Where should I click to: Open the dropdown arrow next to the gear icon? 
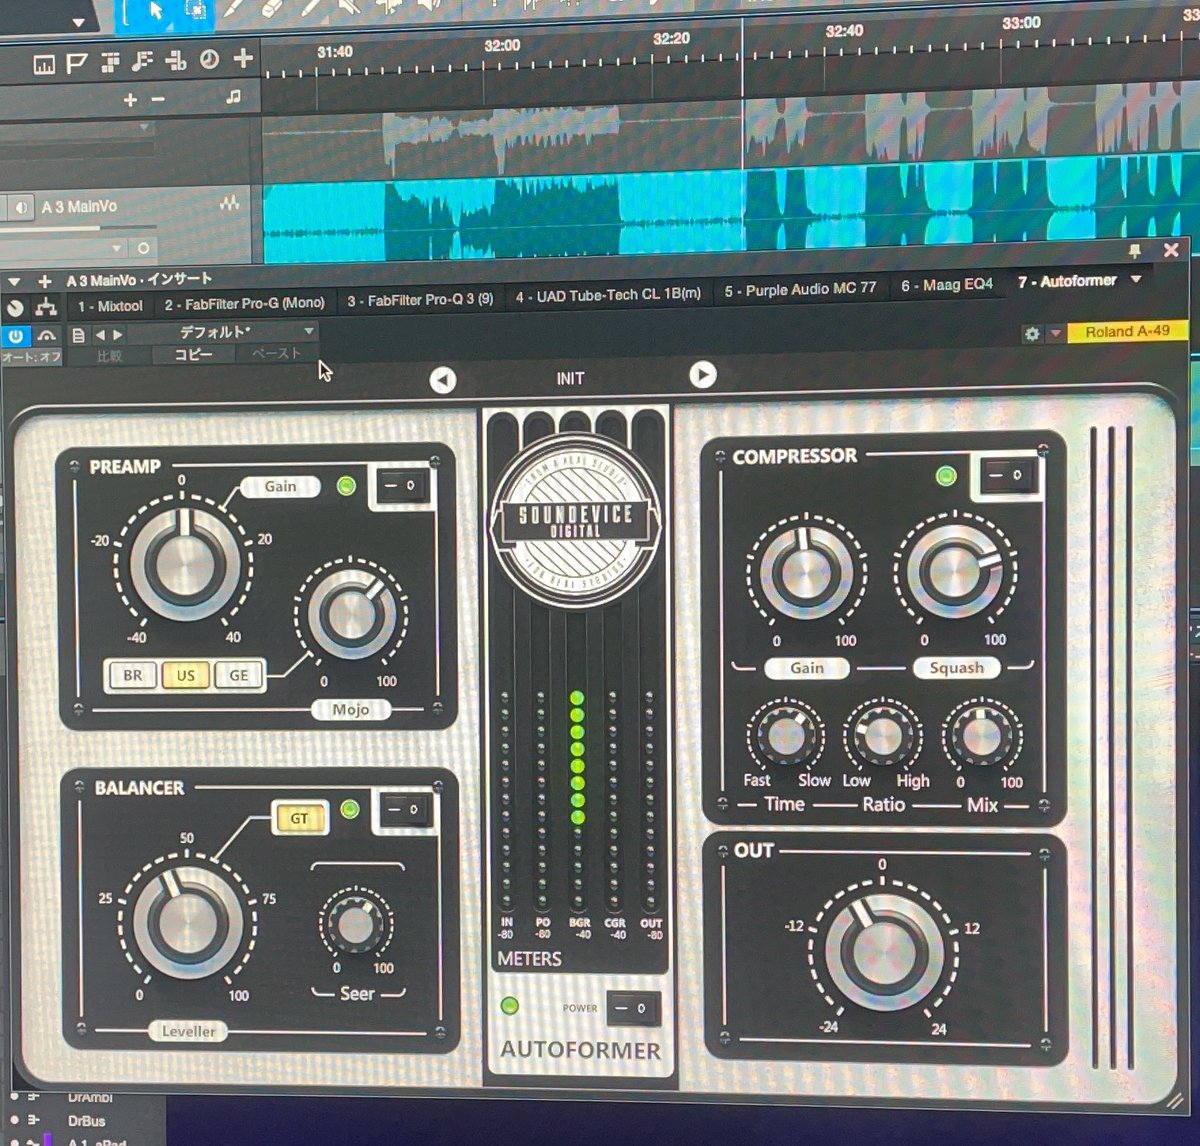click(x=1055, y=334)
